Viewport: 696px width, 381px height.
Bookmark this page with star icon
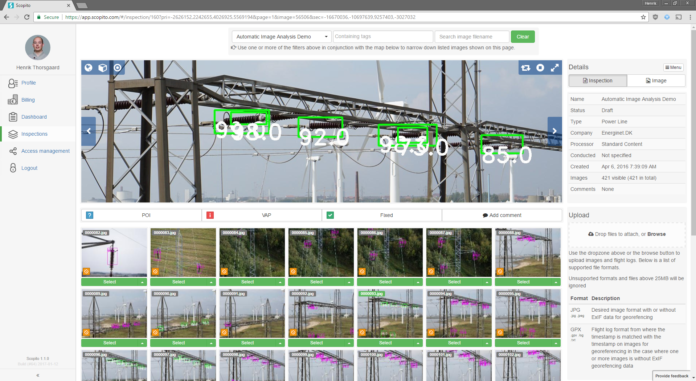643,17
